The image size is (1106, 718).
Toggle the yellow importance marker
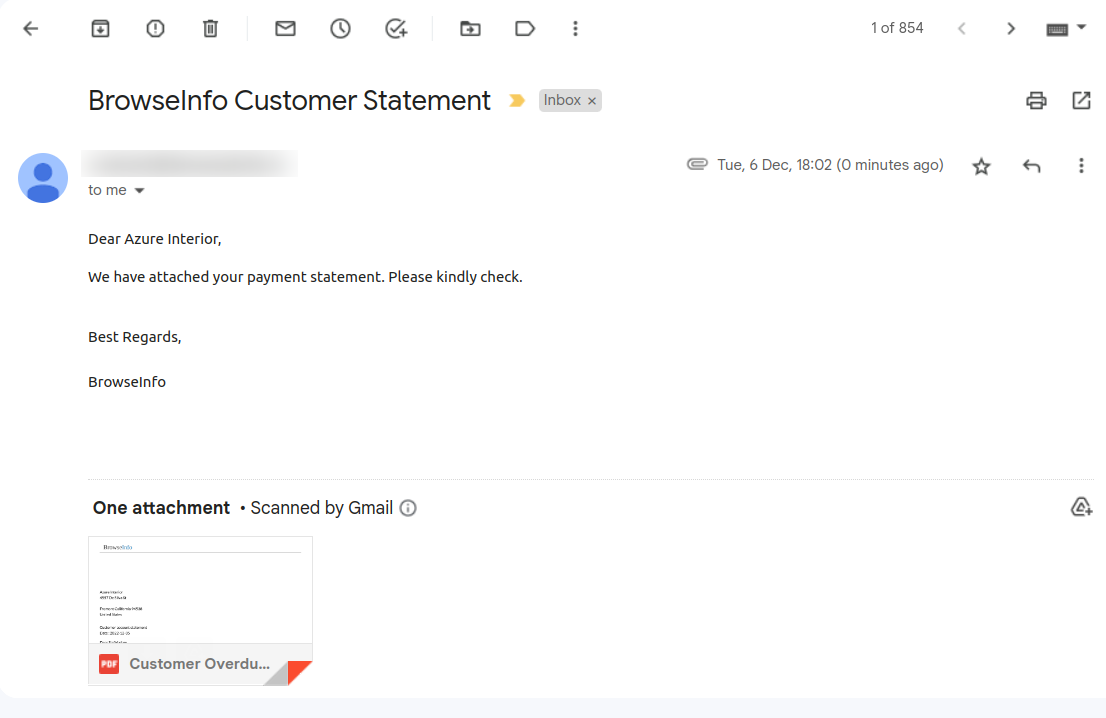(x=517, y=101)
